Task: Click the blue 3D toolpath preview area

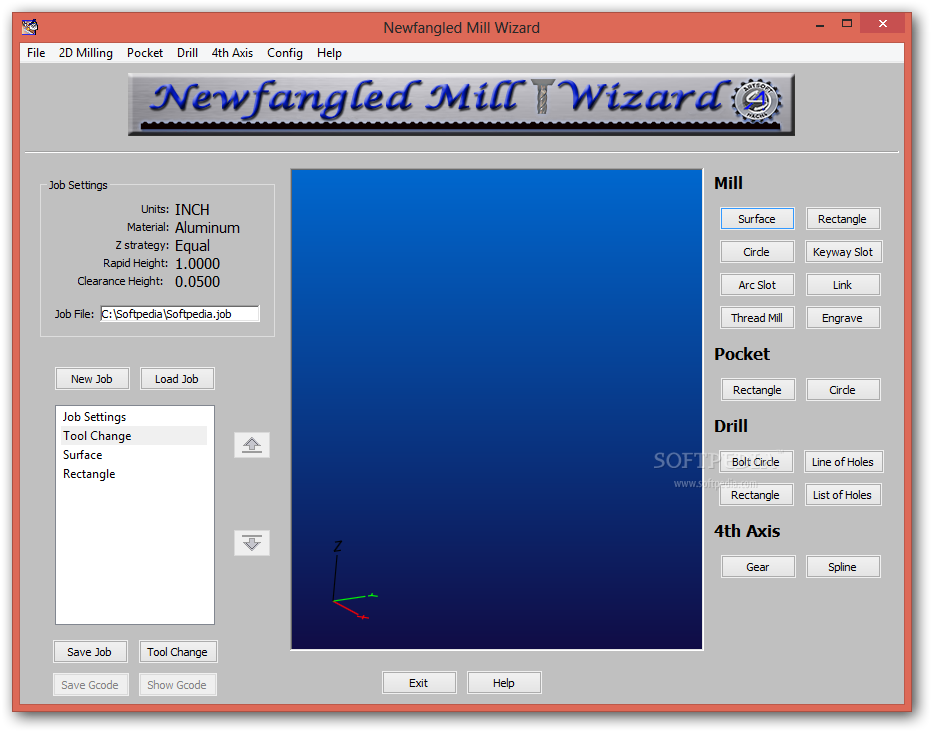Action: point(497,409)
